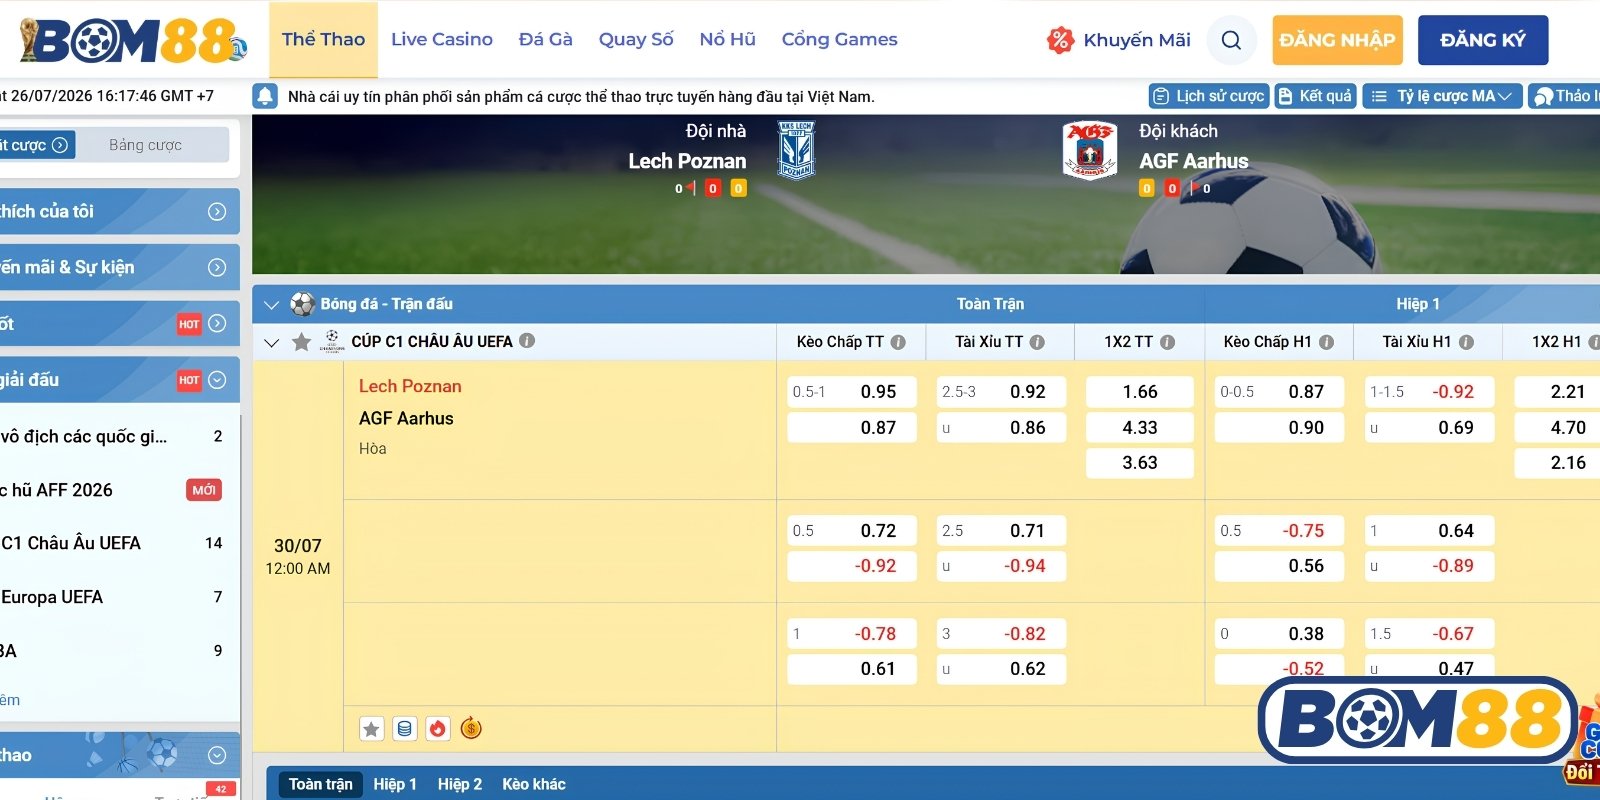Image resolution: width=1600 pixels, height=800 pixels.
Task: Open the Khuyến Mãi promotions link
Action: [1137, 40]
